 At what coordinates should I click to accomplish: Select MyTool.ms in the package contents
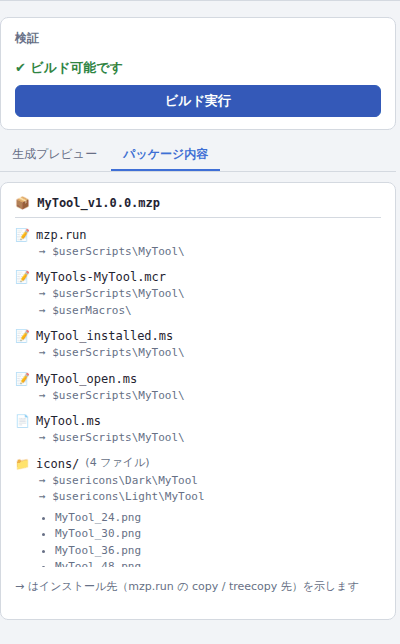tap(68, 421)
